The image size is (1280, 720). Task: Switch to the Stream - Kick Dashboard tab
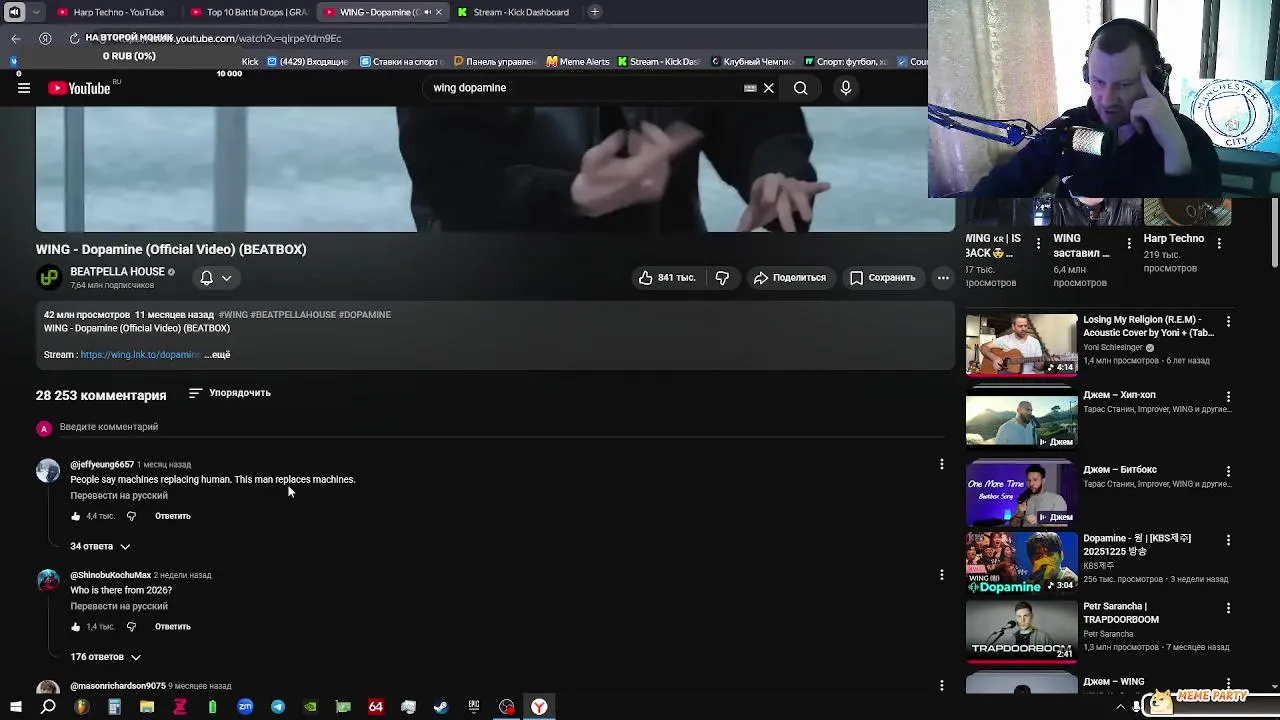pos(513,12)
